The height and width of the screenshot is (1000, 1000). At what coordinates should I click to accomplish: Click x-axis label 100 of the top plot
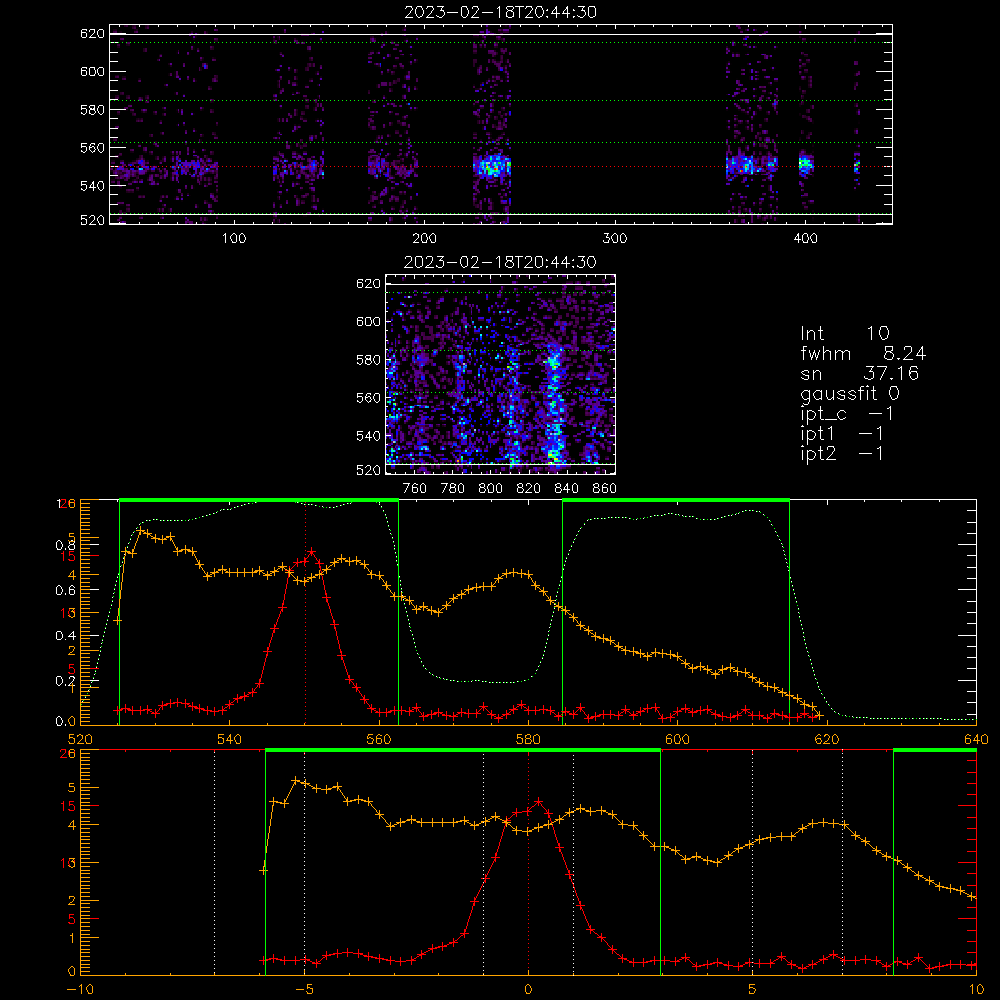pyautogui.click(x=234, y=239)
